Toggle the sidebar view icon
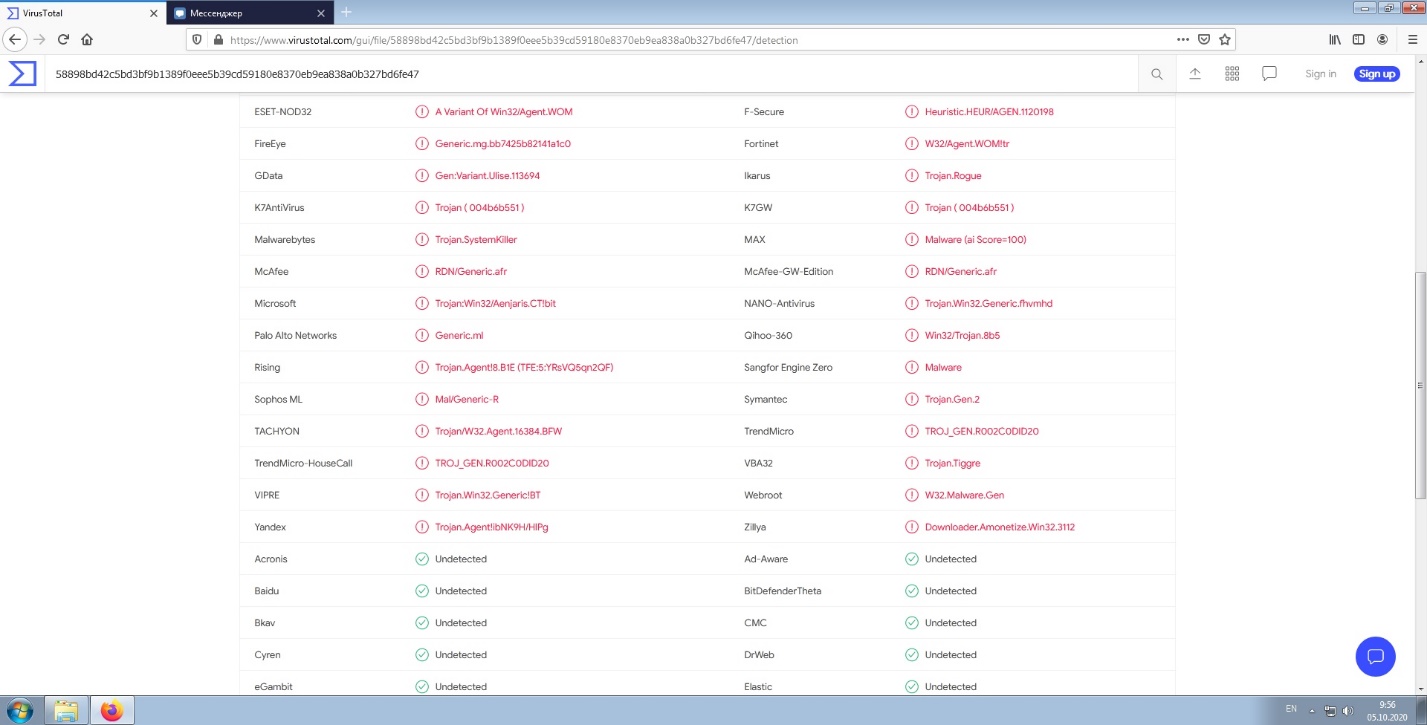 1358,40
